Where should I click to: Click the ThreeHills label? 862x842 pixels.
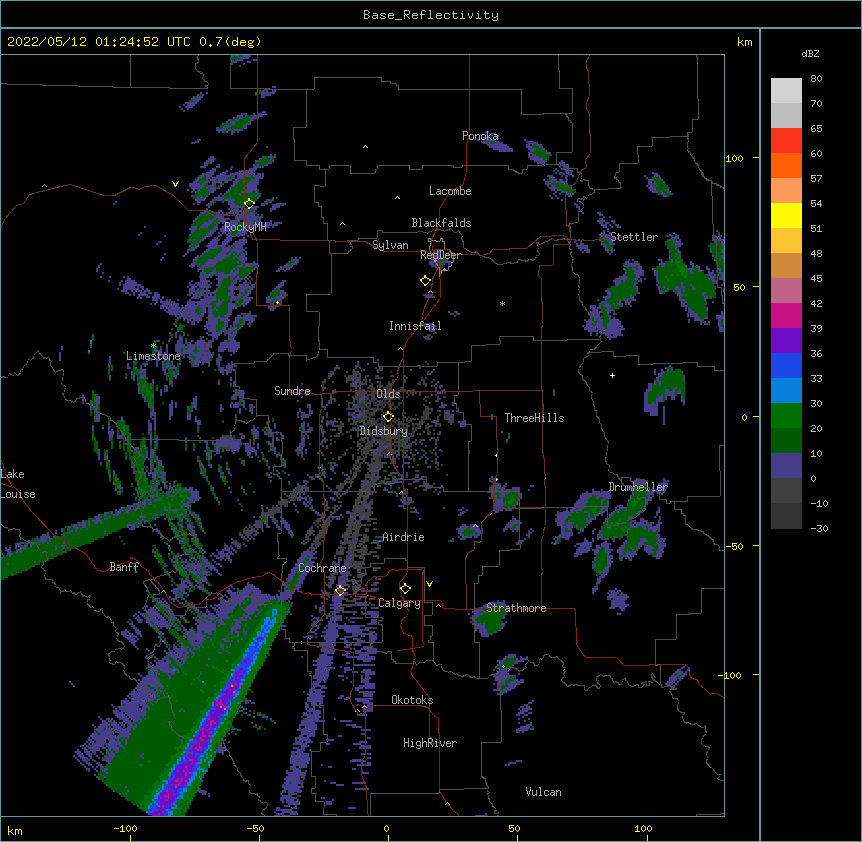click(x=534, y=418)
